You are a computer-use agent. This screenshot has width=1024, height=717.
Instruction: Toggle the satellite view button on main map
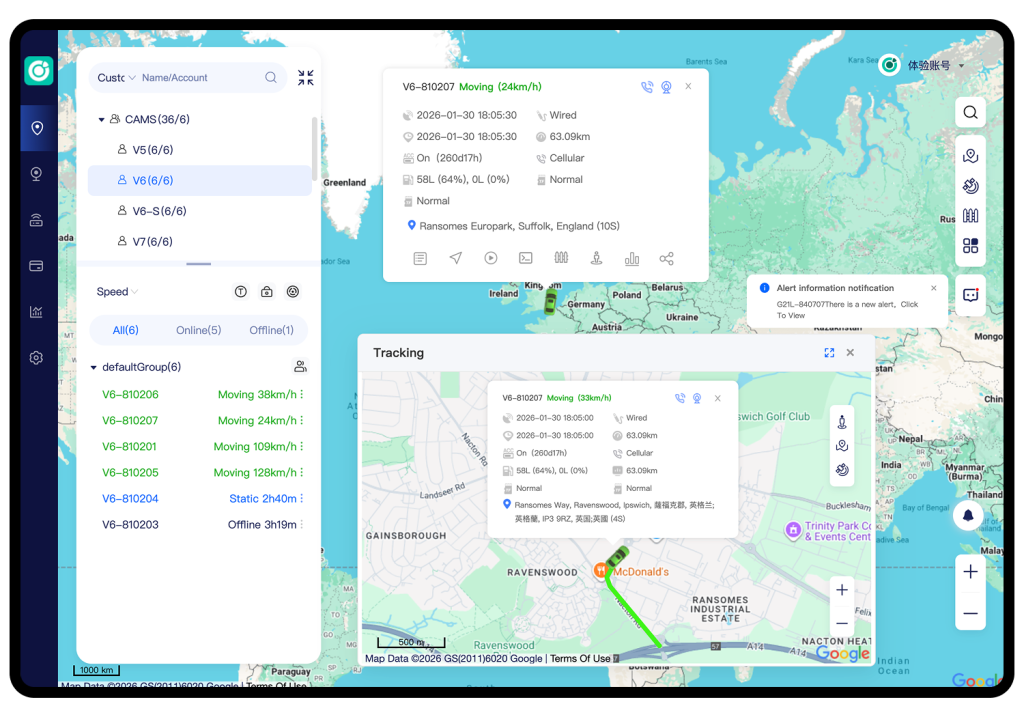click(x=970, y=186)
